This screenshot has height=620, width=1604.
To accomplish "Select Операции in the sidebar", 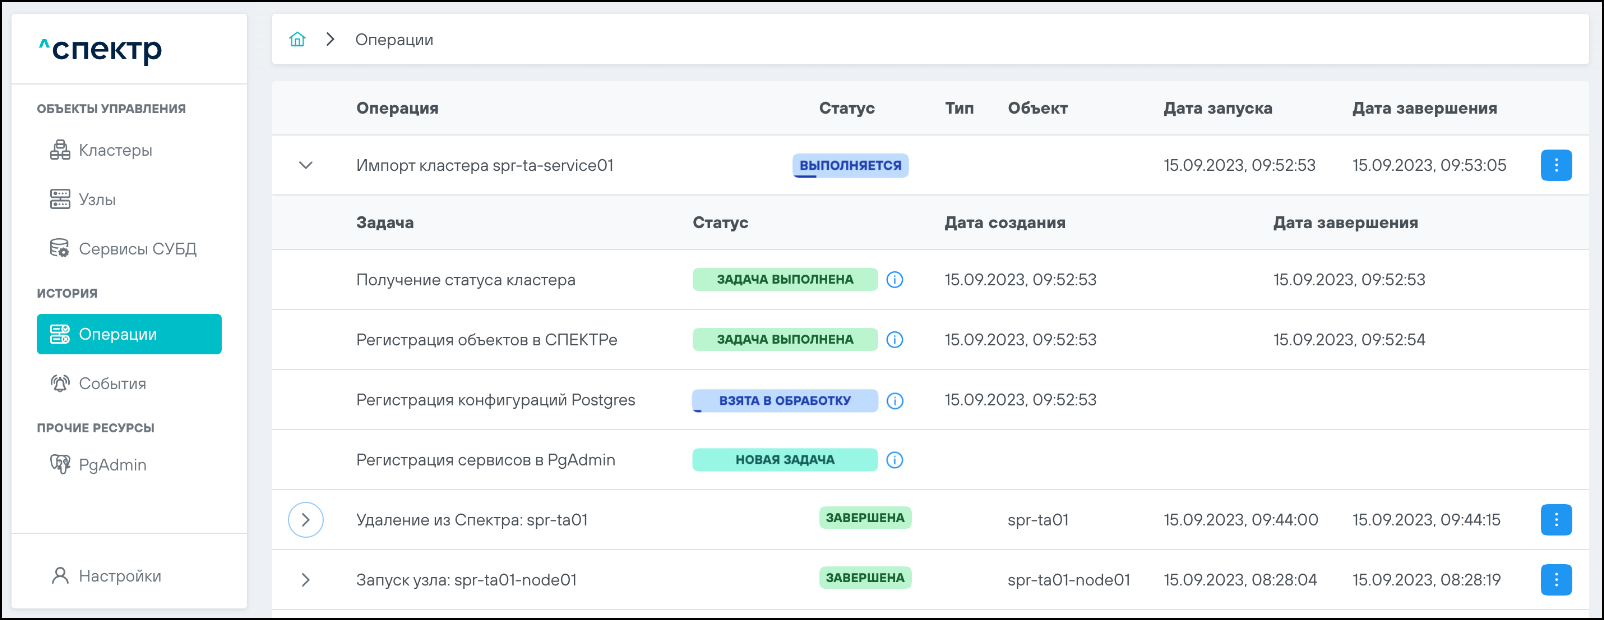I will click(129, 334).
